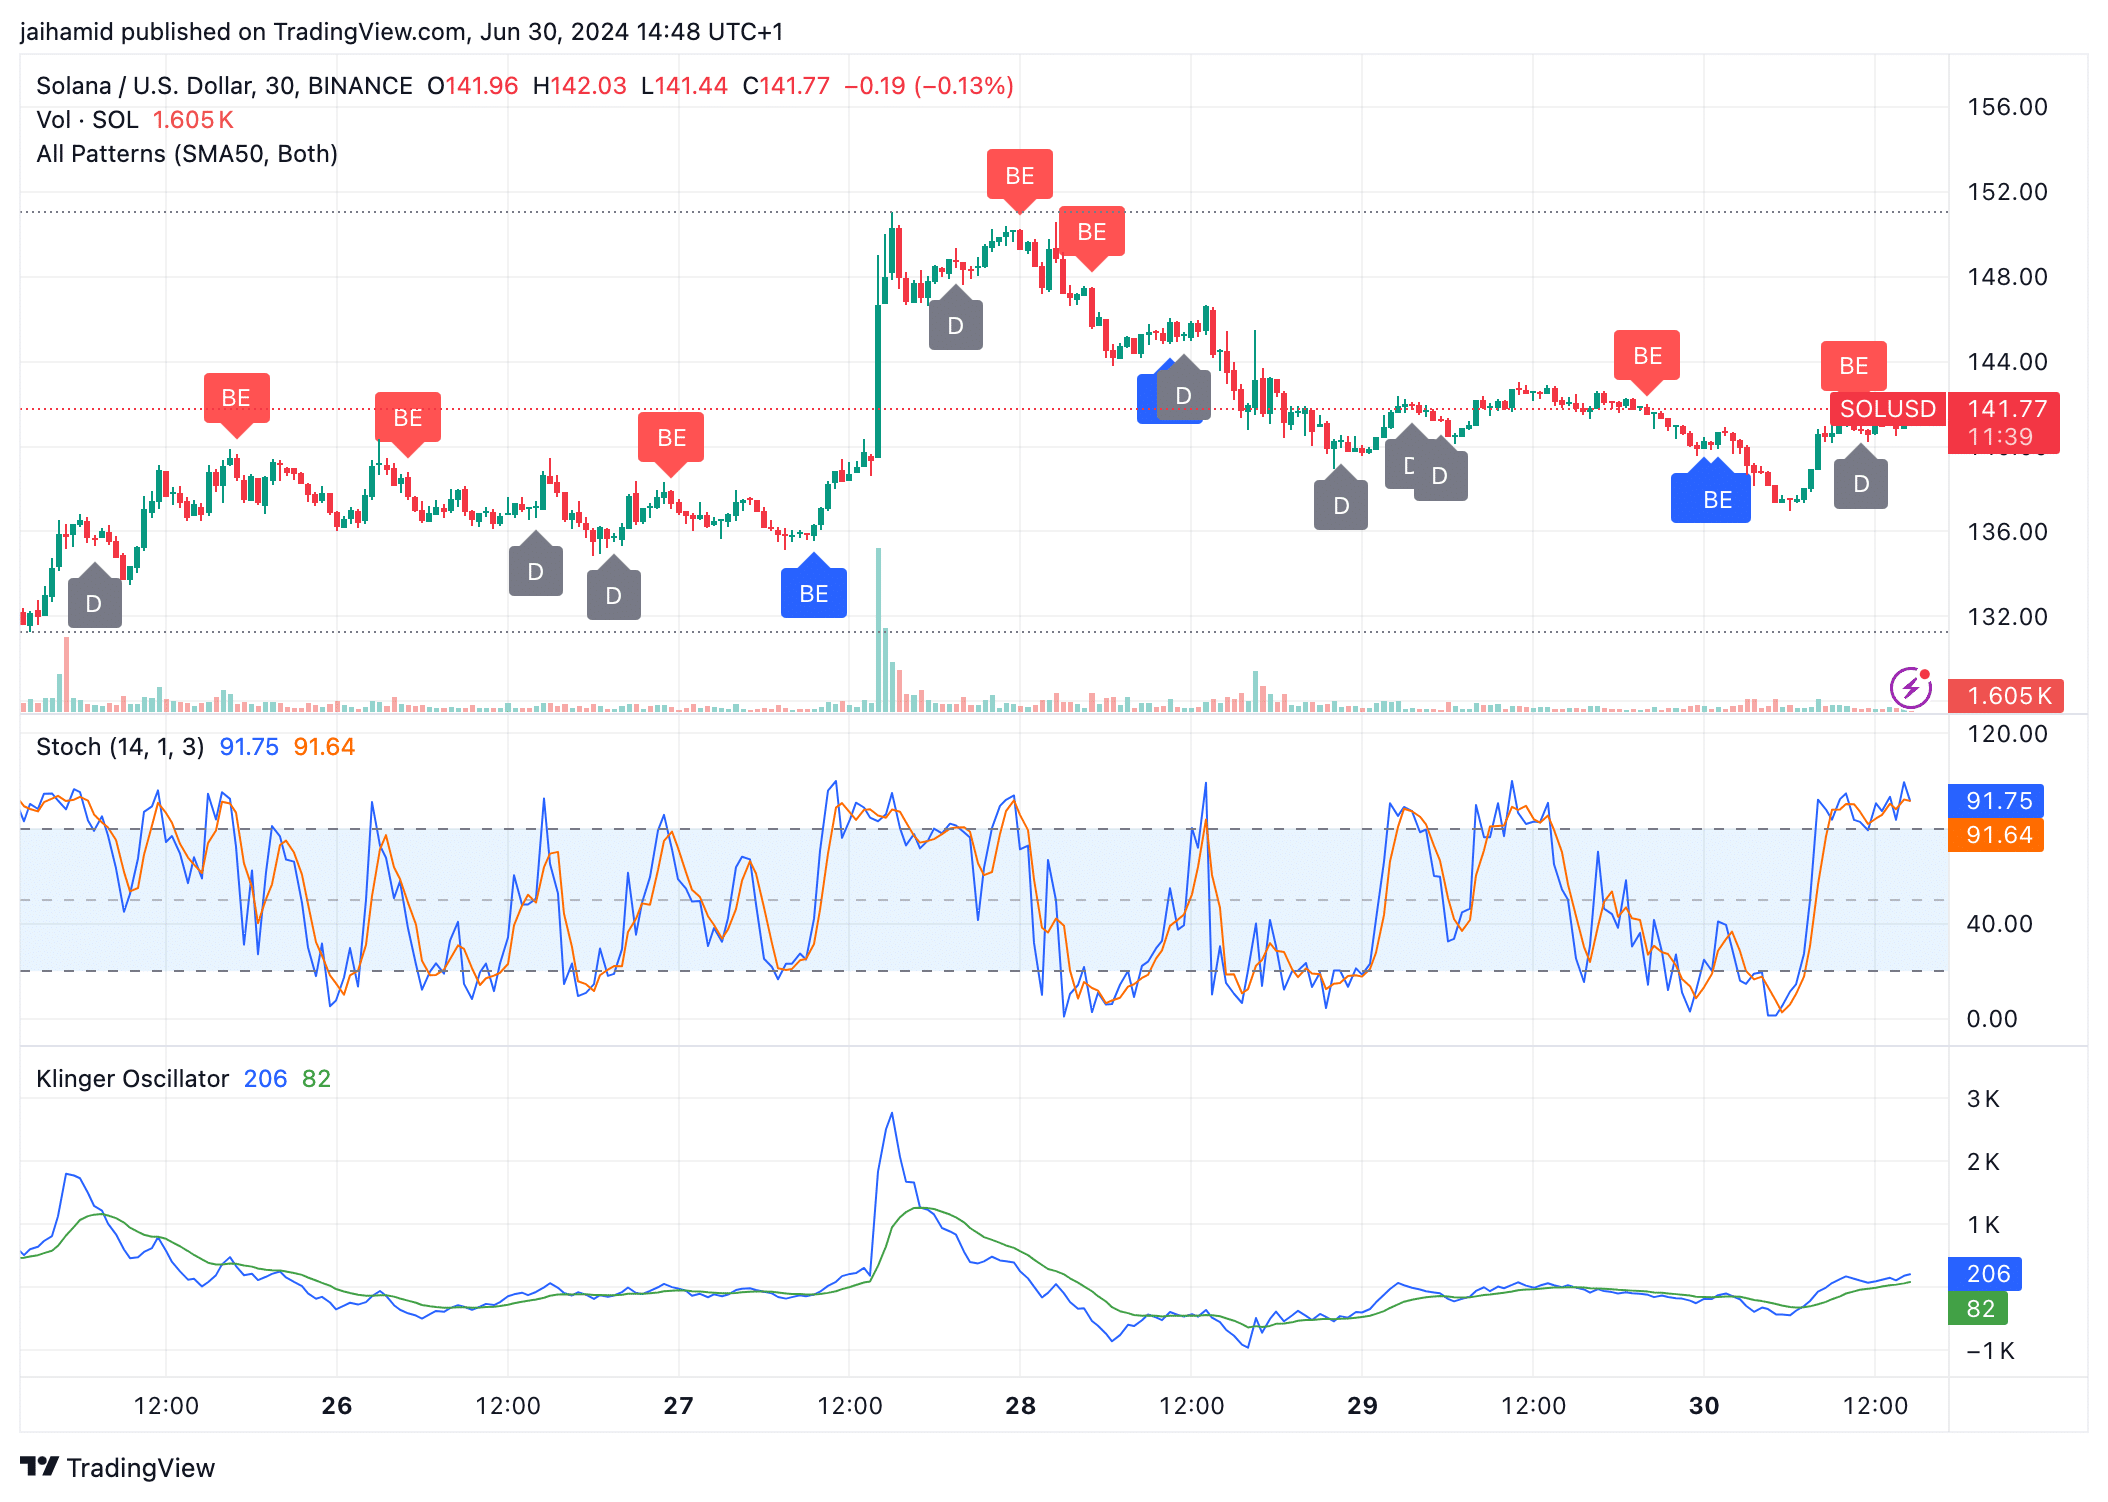Click the frontmost D marker after June 29 start
Viewport: 2108px width, 1502px height.
point(1440,472)
